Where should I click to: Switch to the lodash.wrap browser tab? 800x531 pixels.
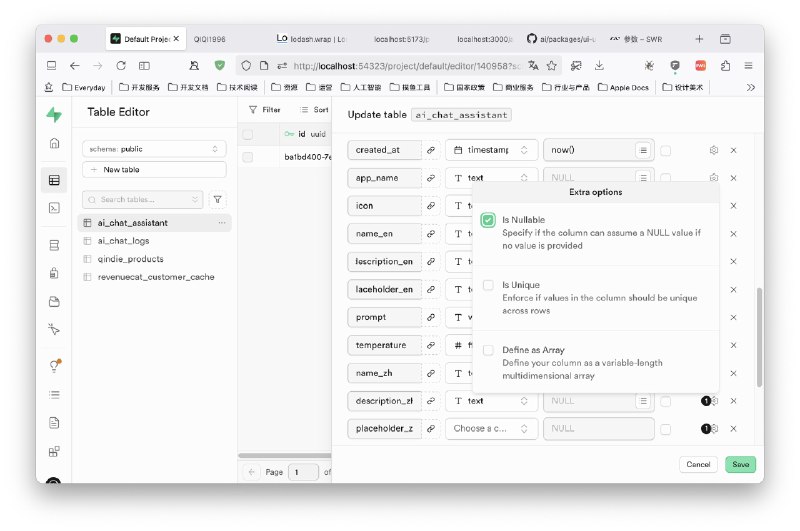pyautogui.click(x=311, y=39)
